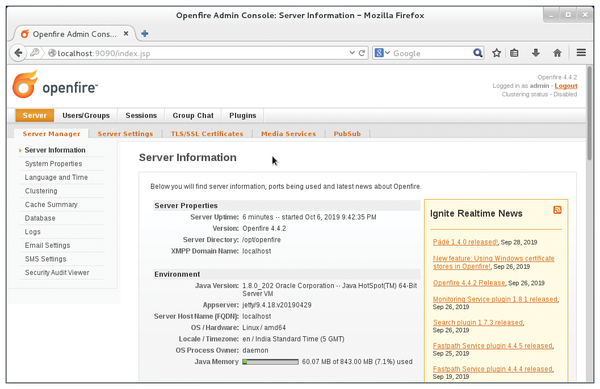Go to the Plugins tab
This screenshot has width=600, height=389.
pos(243,115)
